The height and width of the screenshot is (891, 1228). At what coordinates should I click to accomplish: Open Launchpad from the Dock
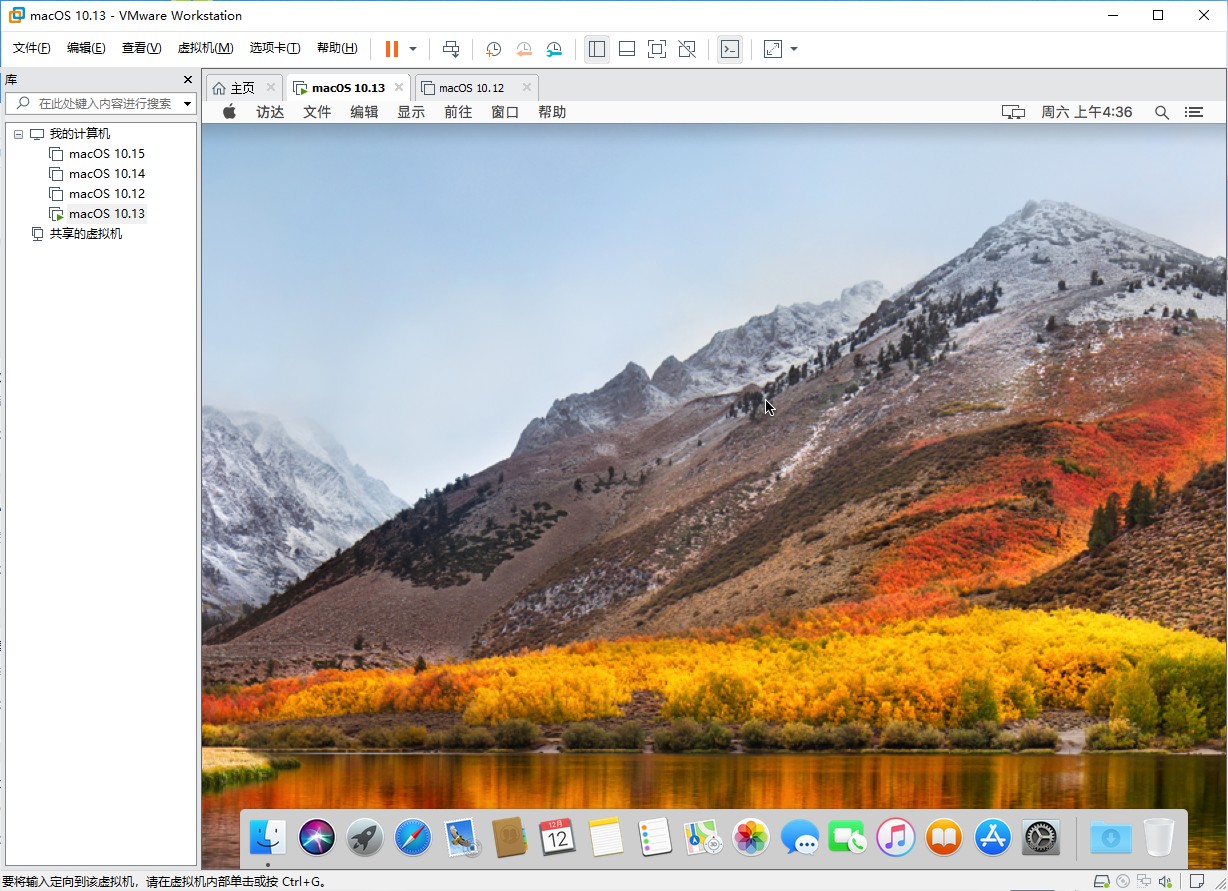[x=364, y=838]
